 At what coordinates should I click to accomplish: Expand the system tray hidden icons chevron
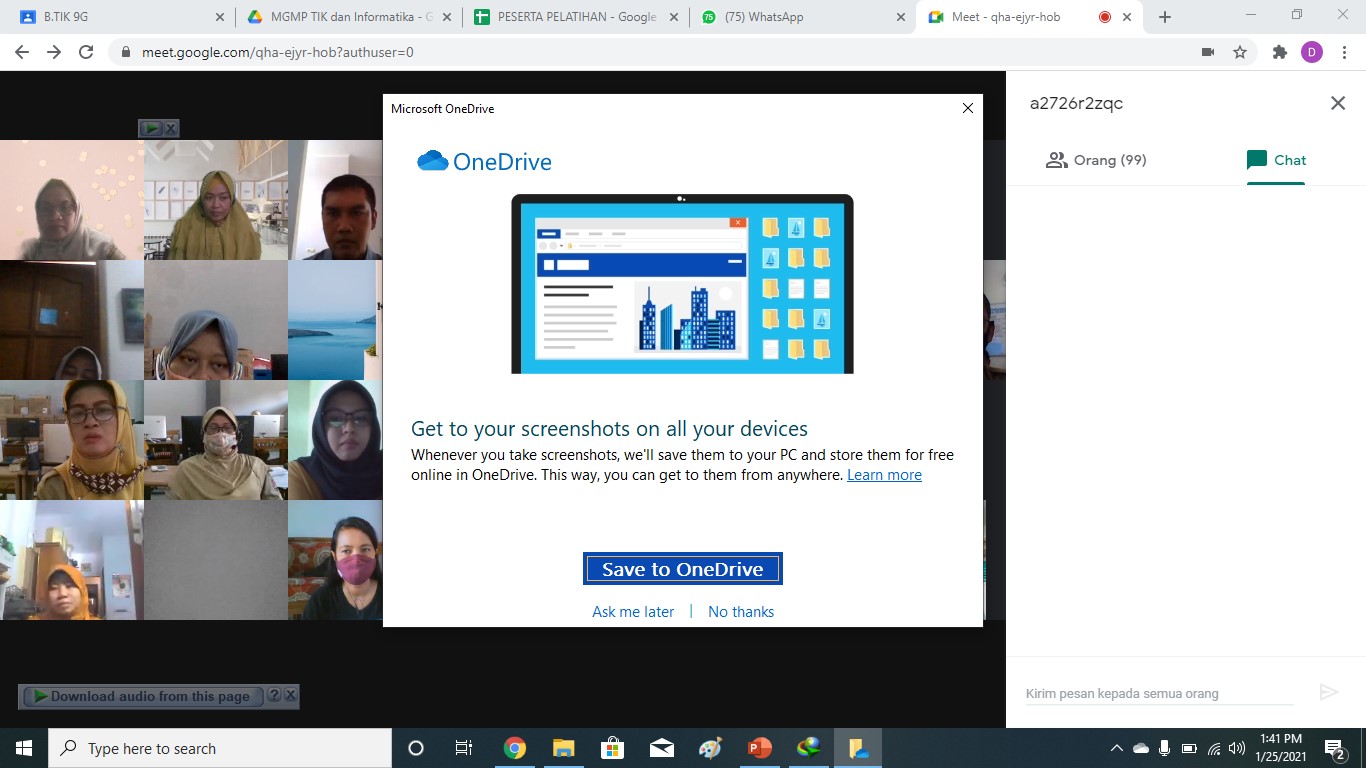[1116, 748]
